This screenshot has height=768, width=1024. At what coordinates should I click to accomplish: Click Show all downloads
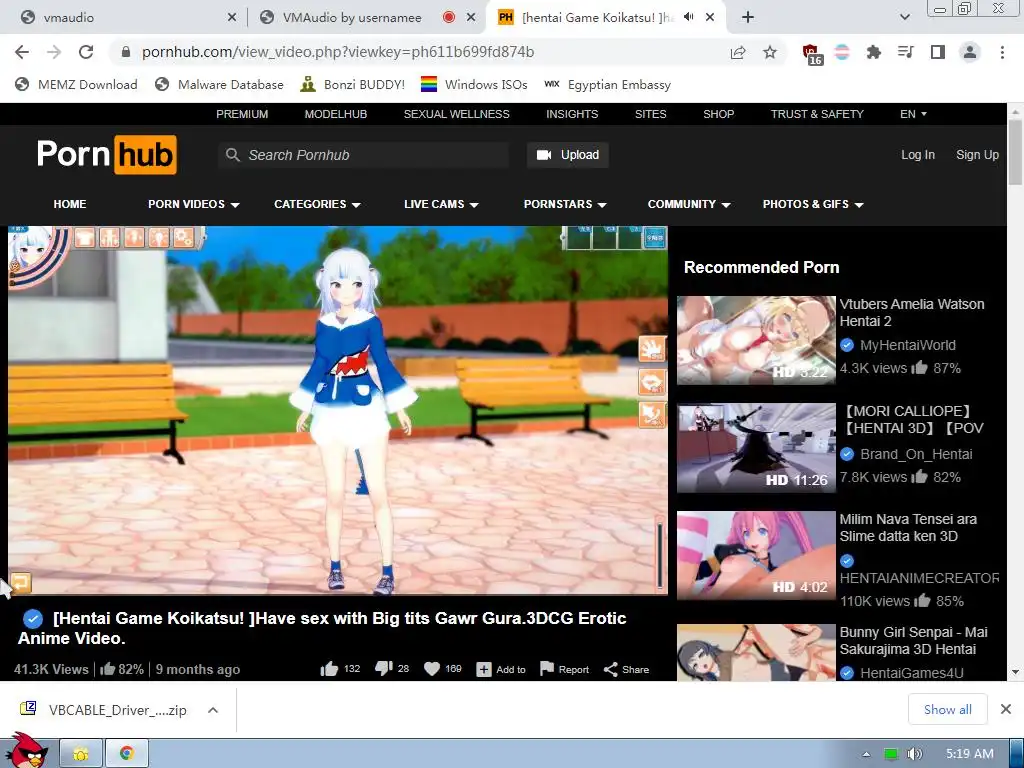pyautogui.click(x=948, y=709)
